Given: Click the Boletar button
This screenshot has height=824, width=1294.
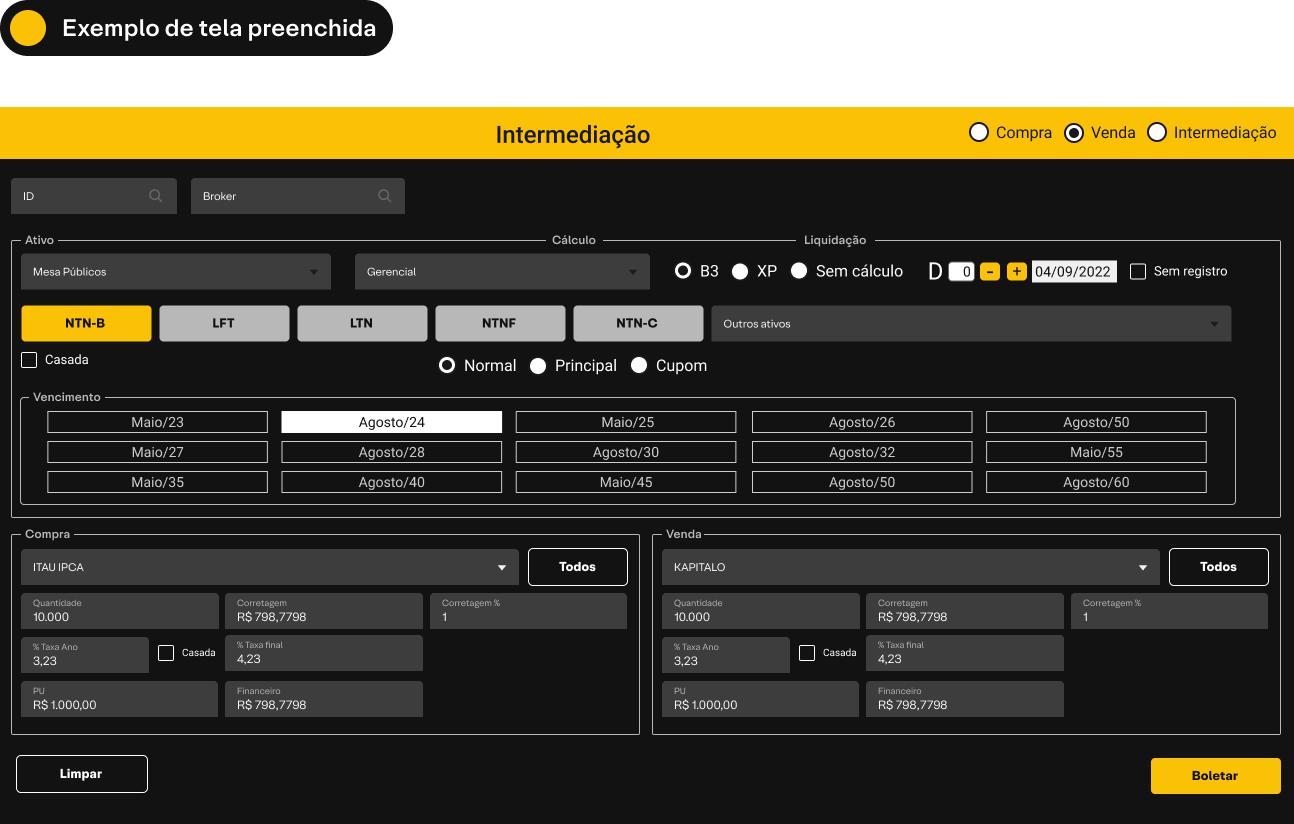Looking at the screenshot, I should [x=1215, y=776].
